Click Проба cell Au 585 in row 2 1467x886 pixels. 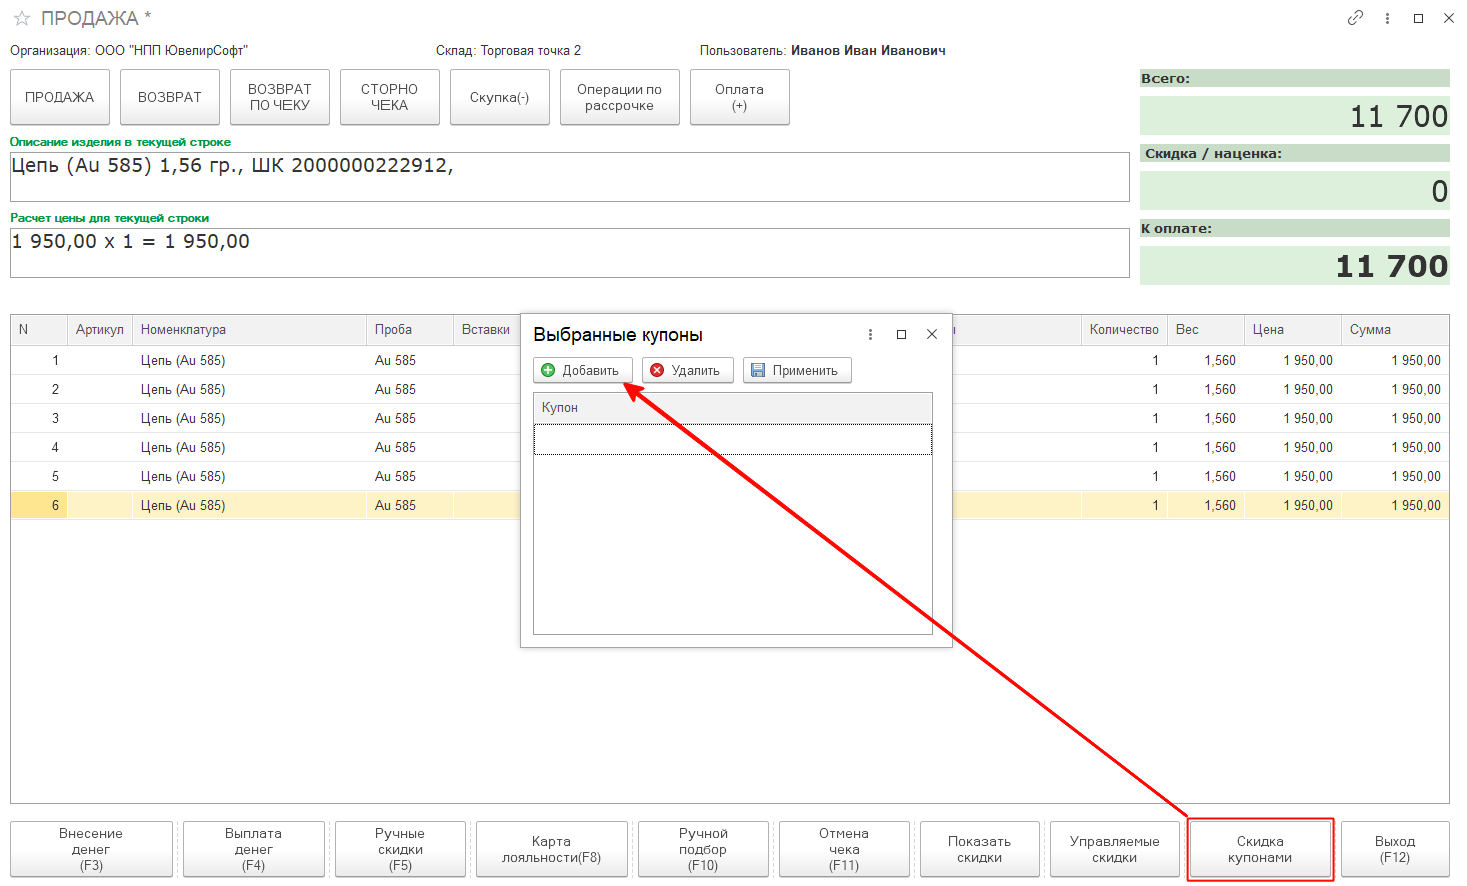(410, 389)
